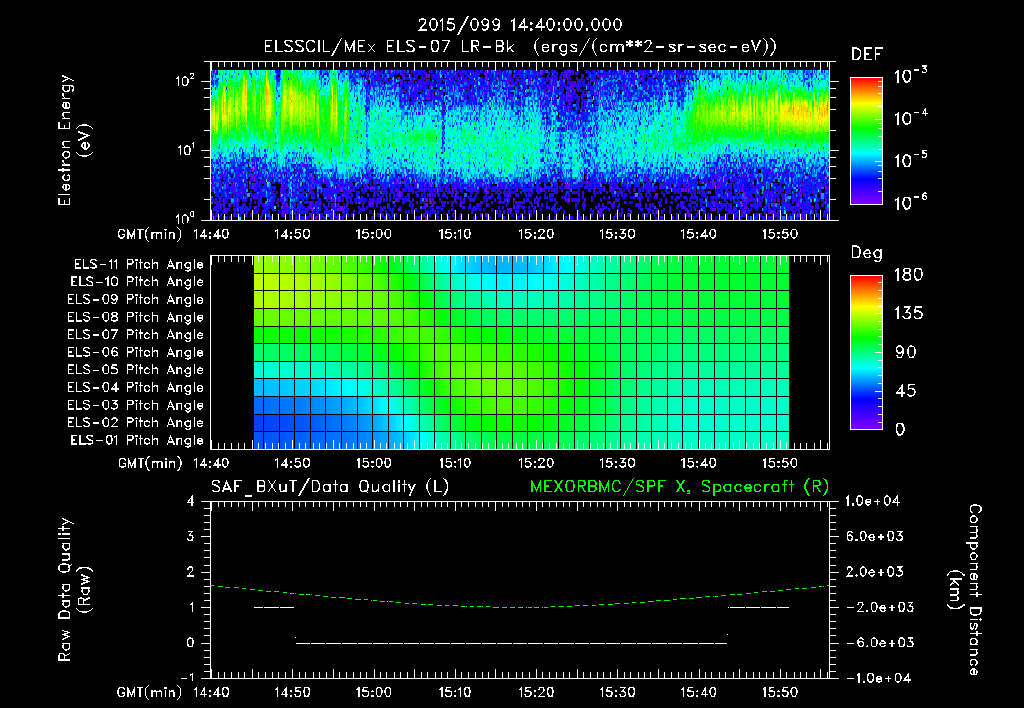Click 15:40 time tick under data quality panel
Screen dimensions: 1024x708
[698, 692]
